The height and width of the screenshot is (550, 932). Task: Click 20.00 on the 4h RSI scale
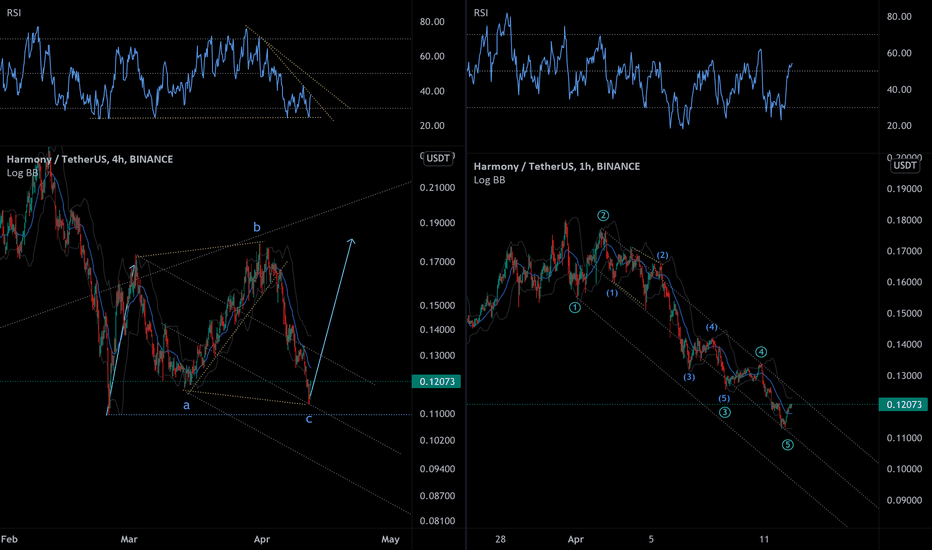click(432, 125)
